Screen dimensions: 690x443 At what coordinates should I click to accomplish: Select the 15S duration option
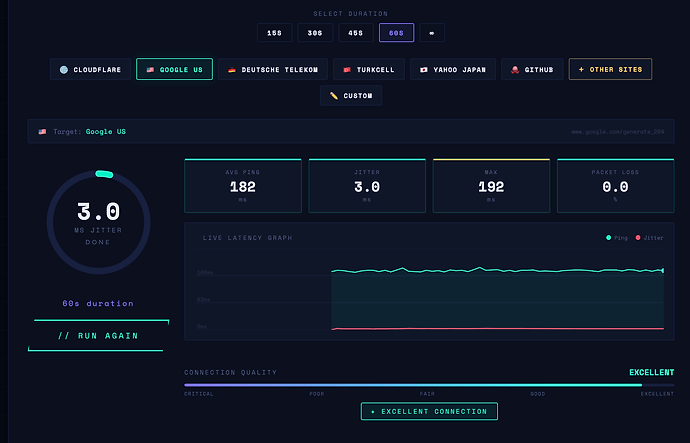tap(275, 33)
